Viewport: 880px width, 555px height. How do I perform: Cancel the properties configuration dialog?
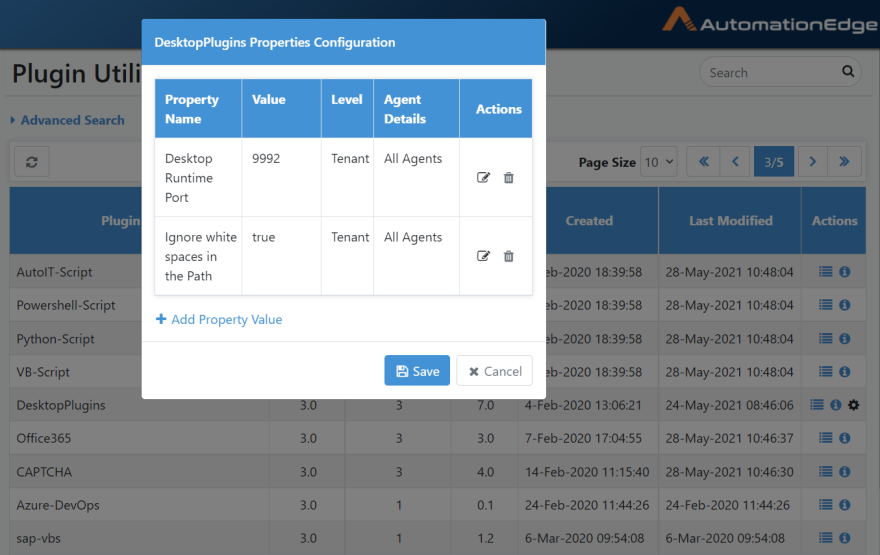494,370
